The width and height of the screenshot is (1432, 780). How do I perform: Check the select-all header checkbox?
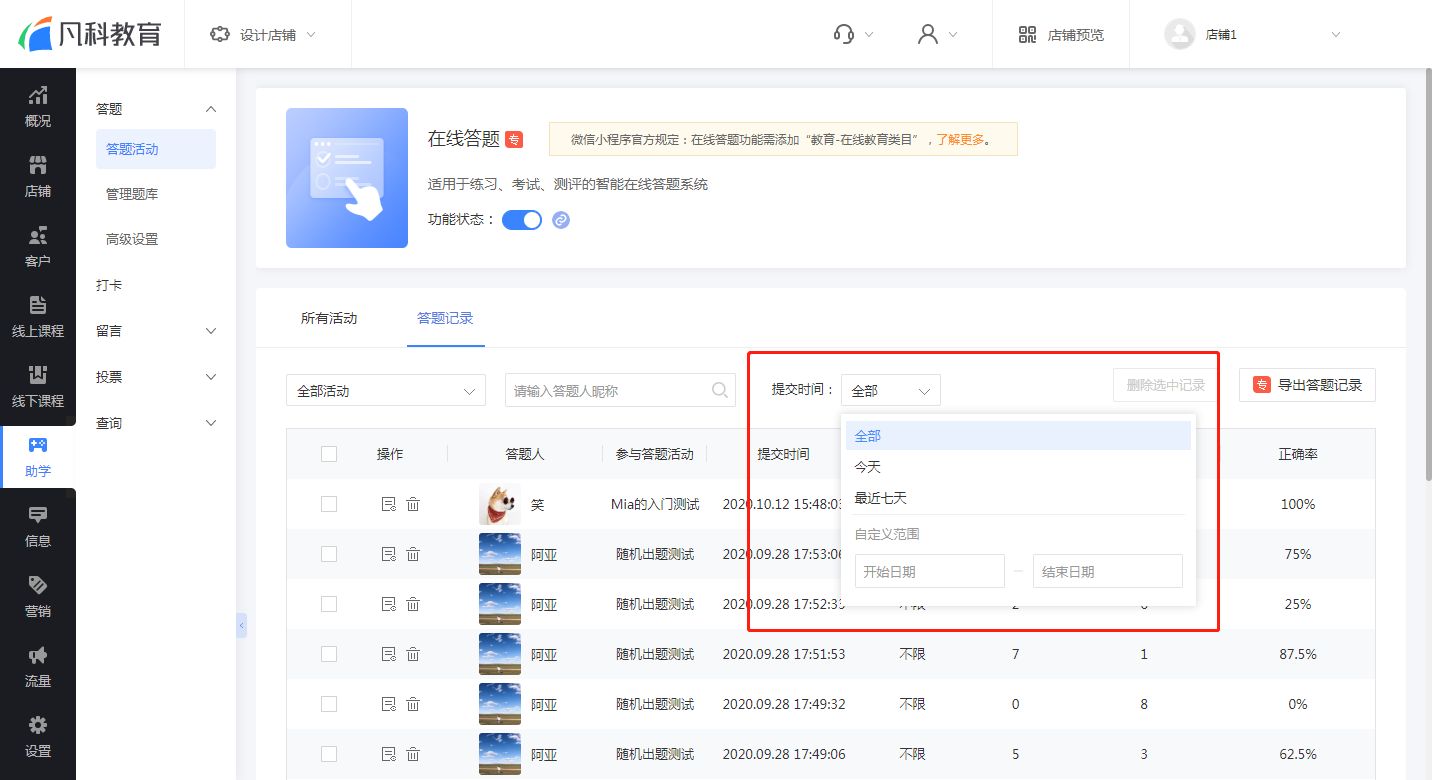tap(329, 454)
